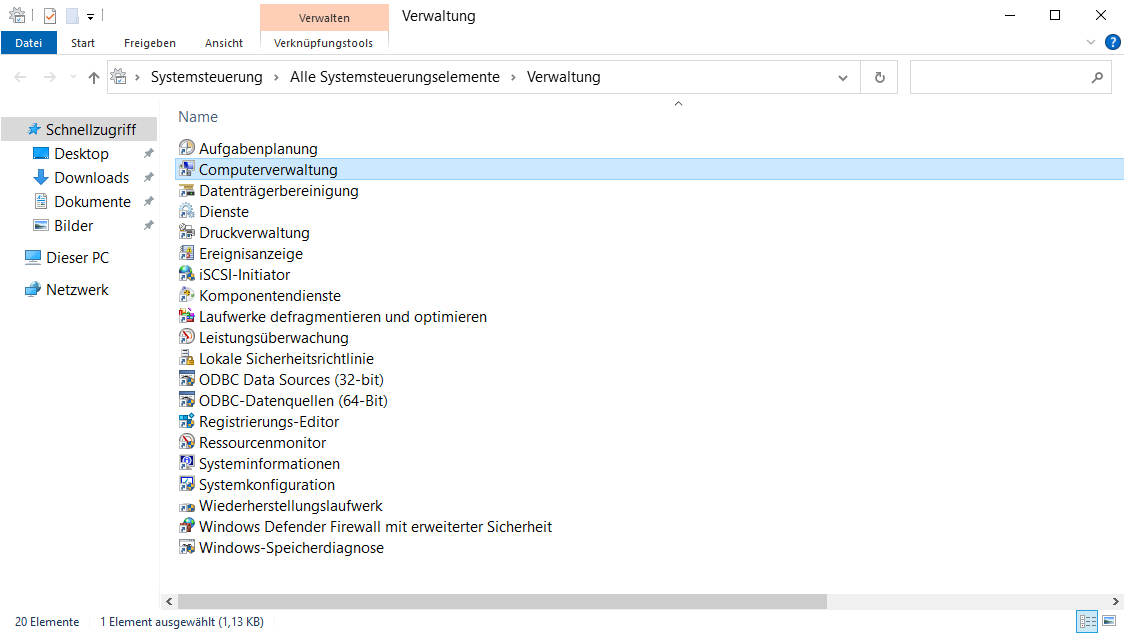Screen dimensions: 1125x634
Task: Switch to large icons view layout
Action: coord(1108,622)
